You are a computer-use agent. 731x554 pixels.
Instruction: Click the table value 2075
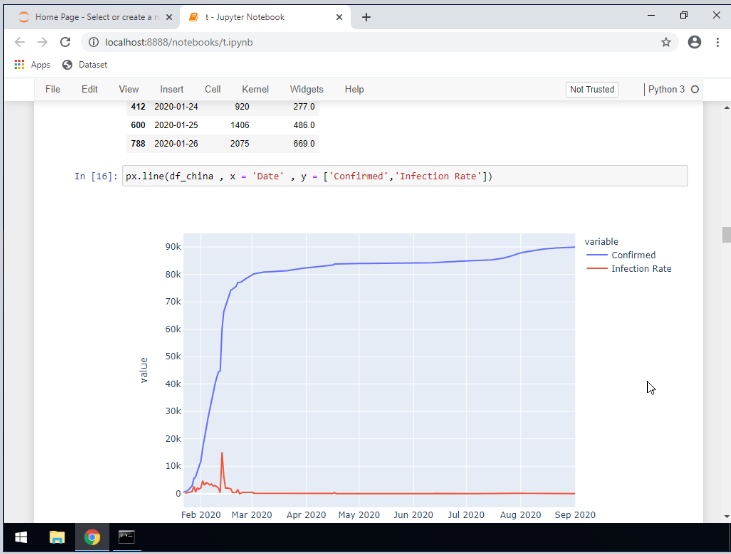[x=240, y=144]
